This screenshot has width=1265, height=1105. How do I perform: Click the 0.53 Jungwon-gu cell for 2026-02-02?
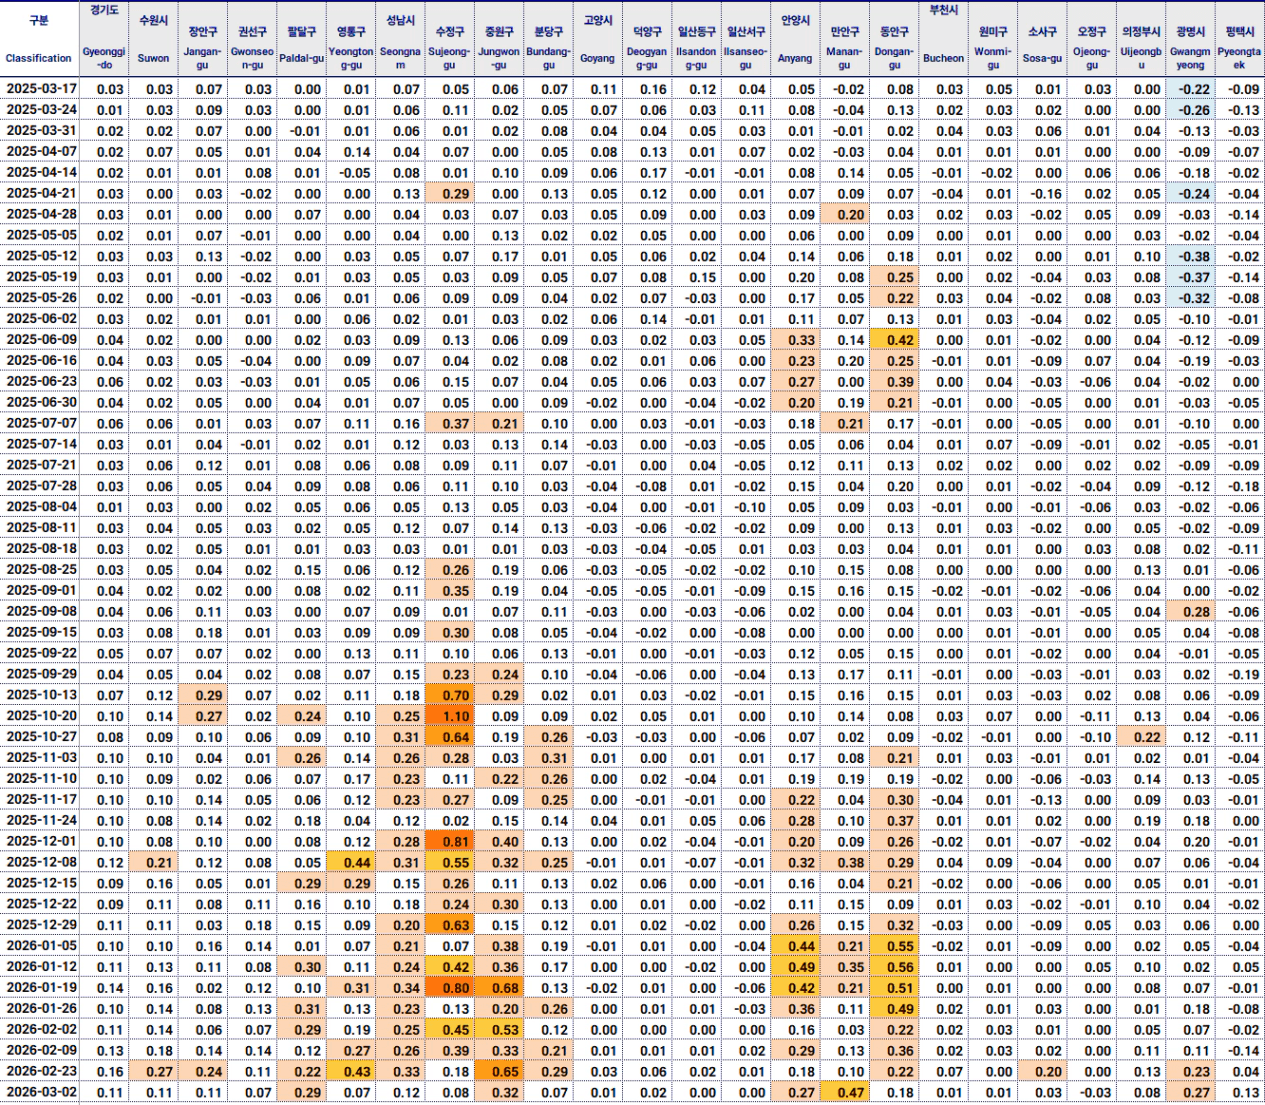pos(499,1029)
